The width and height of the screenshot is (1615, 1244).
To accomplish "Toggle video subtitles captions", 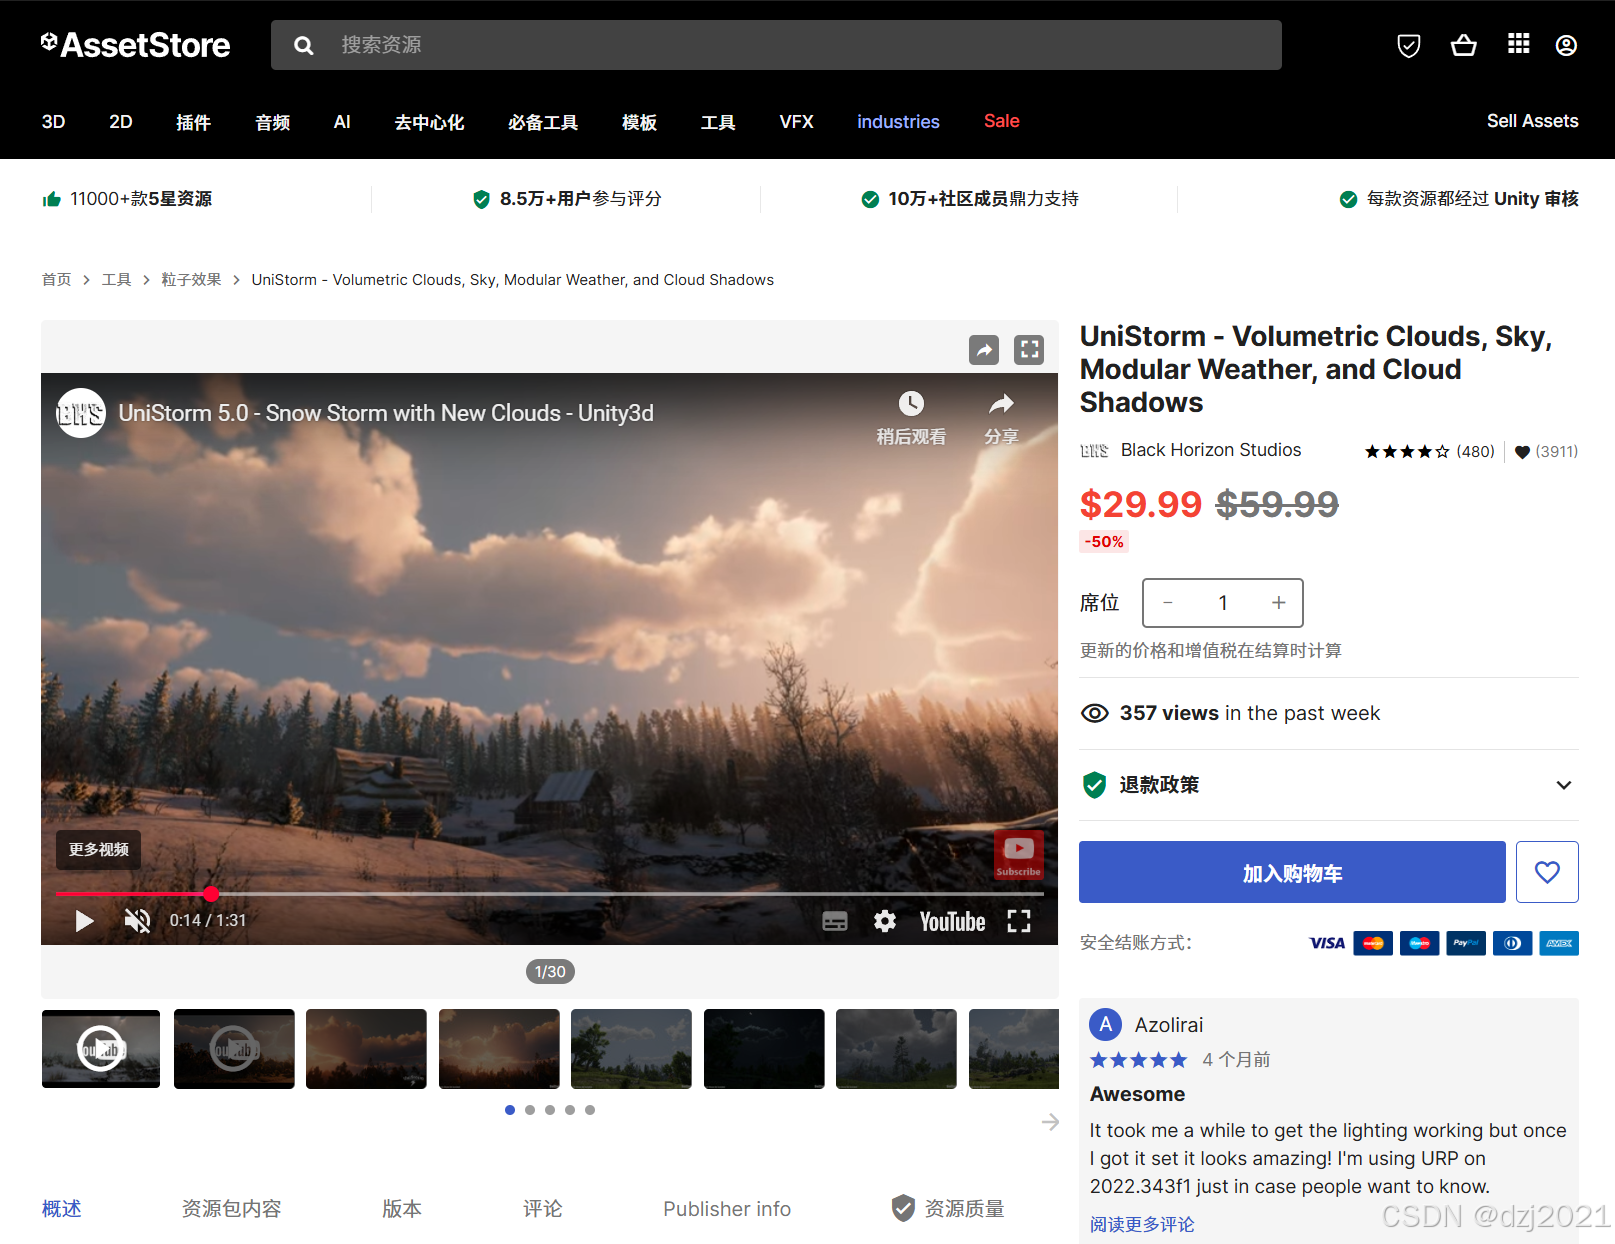I will click(834, 922).
